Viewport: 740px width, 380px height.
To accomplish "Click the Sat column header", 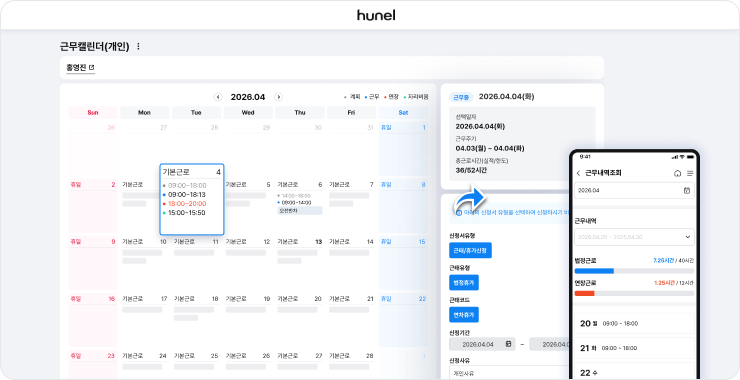I will point(403,113).
